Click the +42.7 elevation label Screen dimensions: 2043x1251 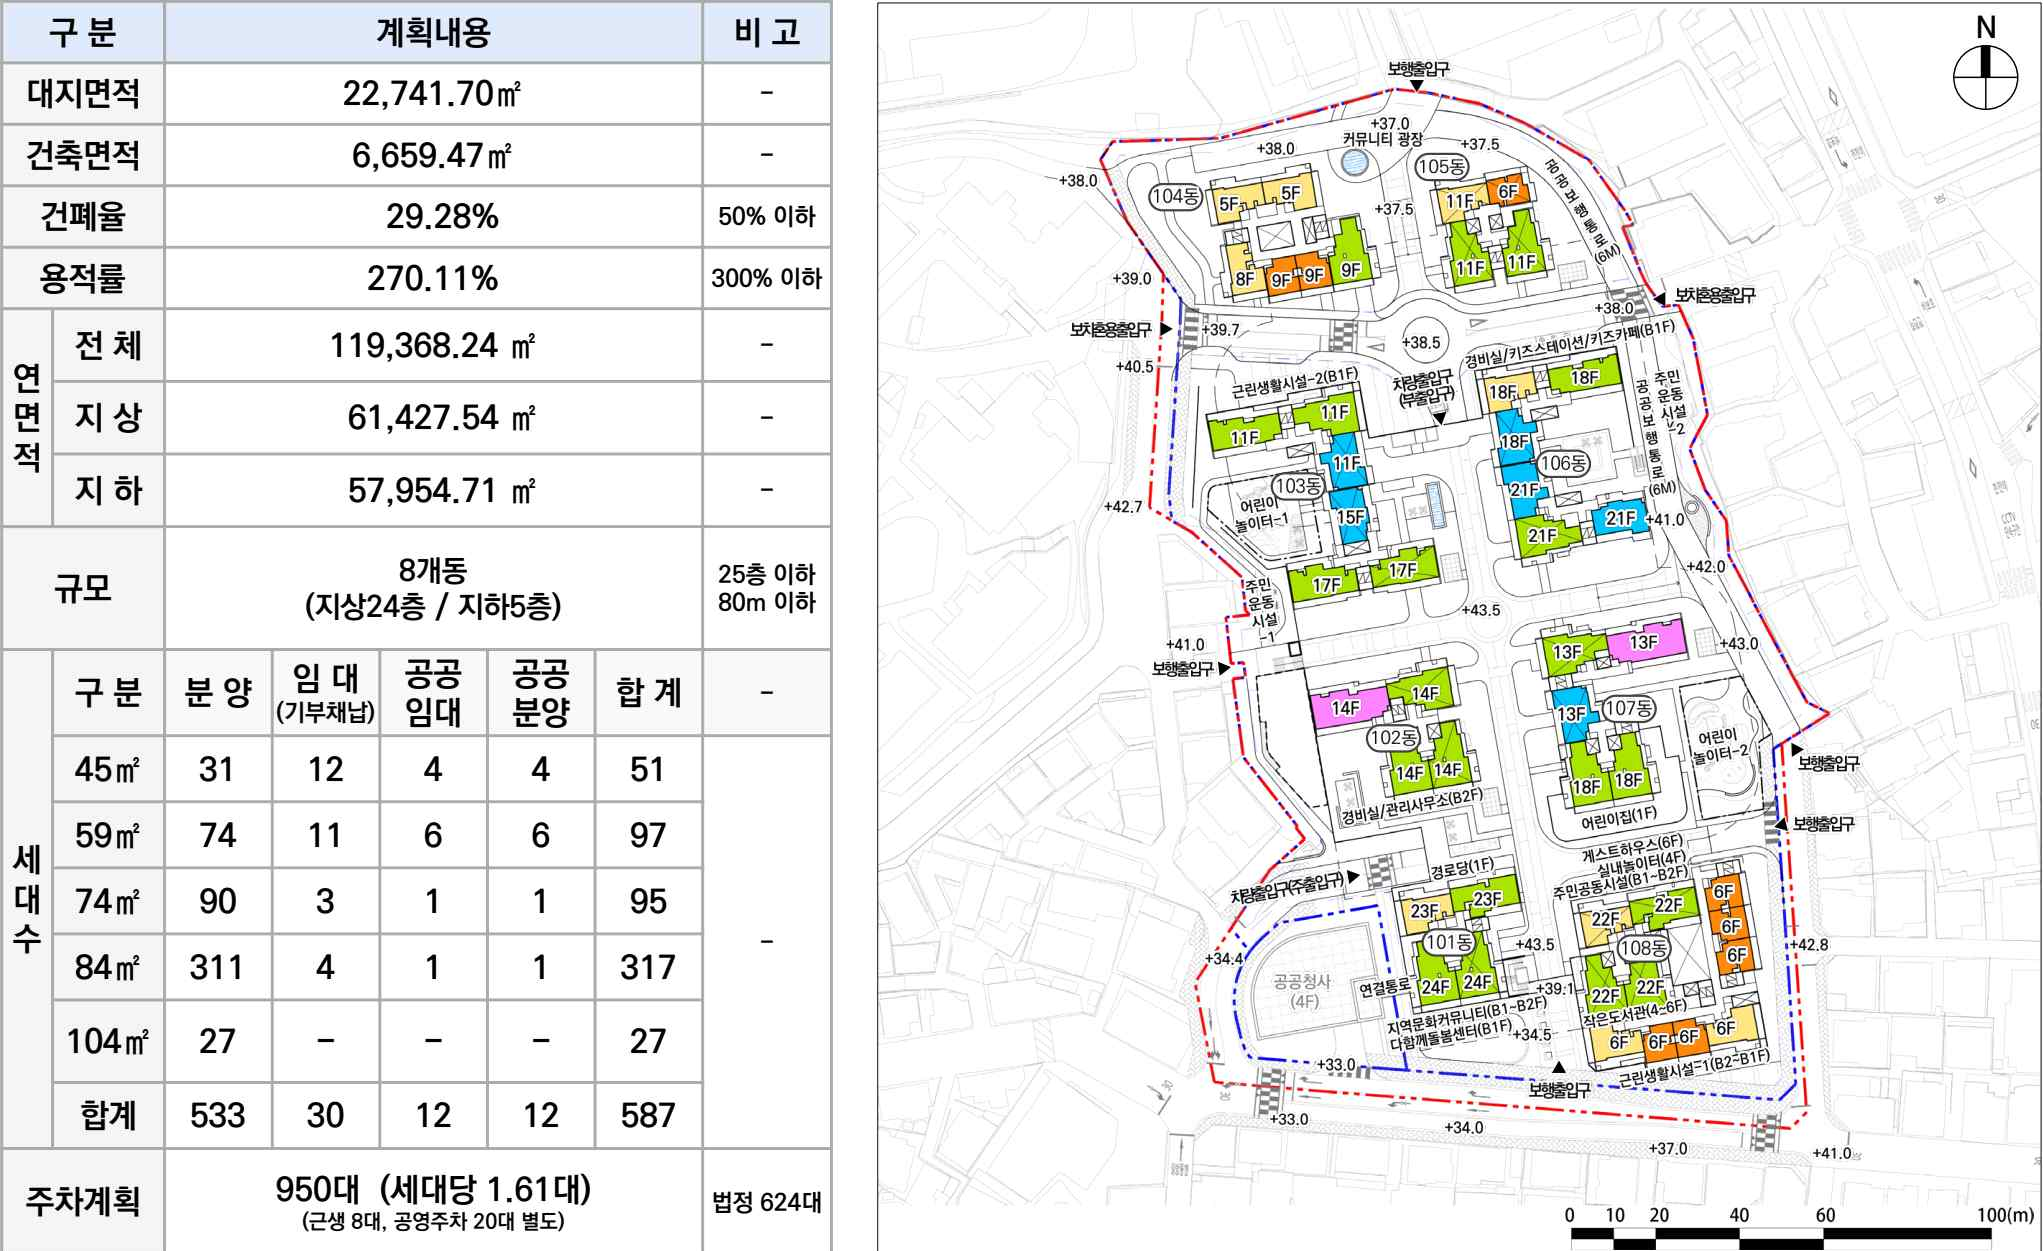coord(1123,507)
